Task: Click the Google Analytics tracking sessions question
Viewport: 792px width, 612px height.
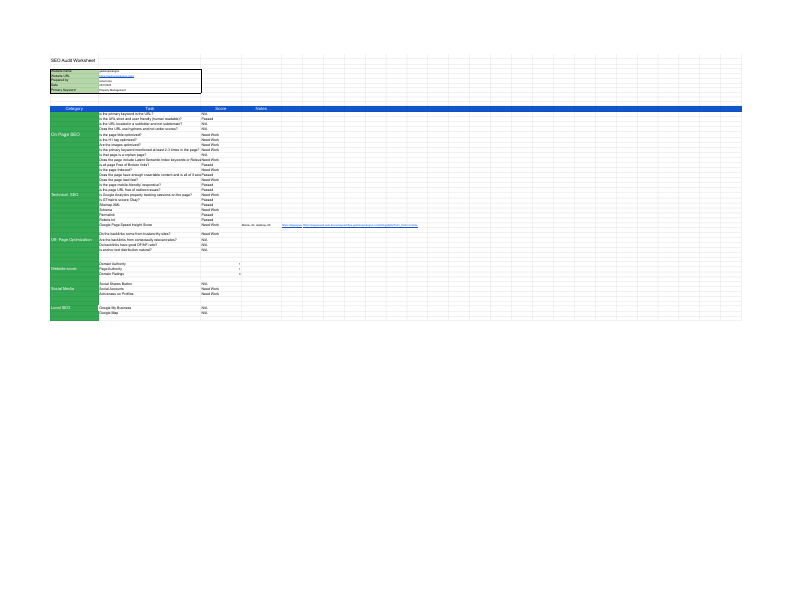Action: click(150, 194)
